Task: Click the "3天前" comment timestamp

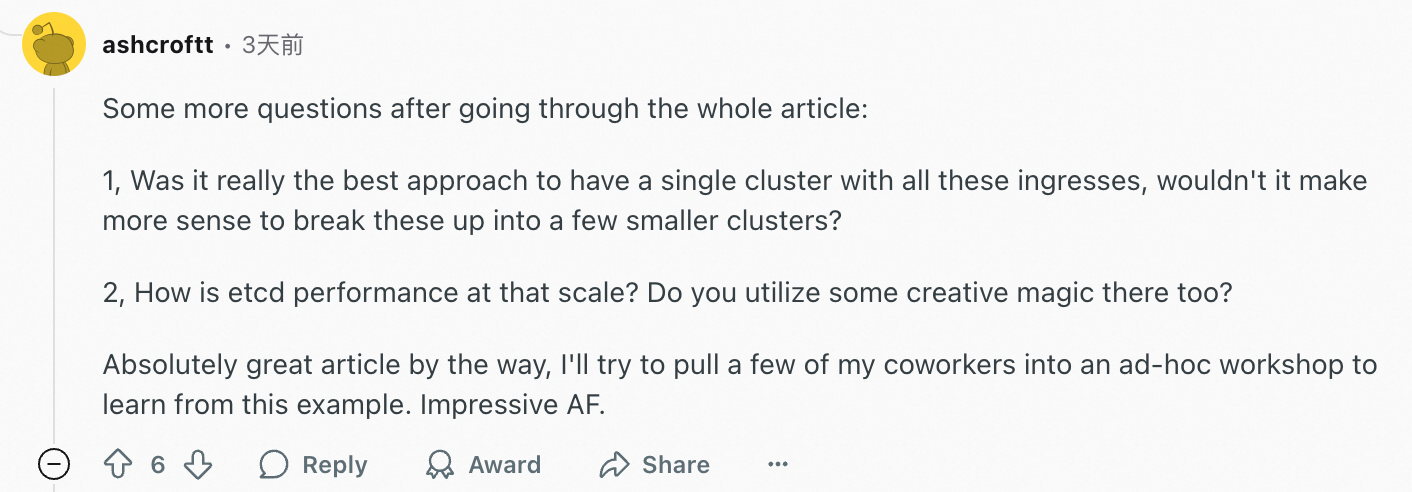Action: tap(272, 45)
